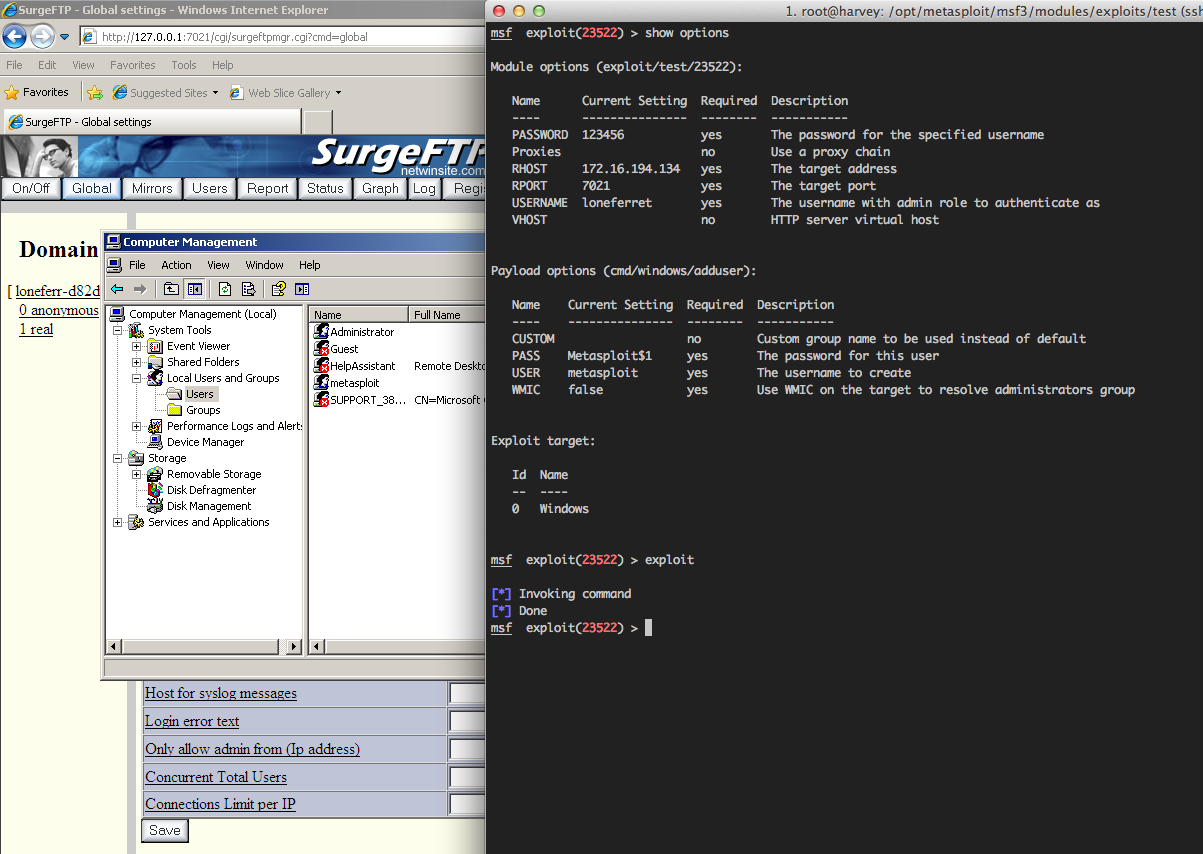
Task: Open the File menu in Computer Management
Action: 137,265
